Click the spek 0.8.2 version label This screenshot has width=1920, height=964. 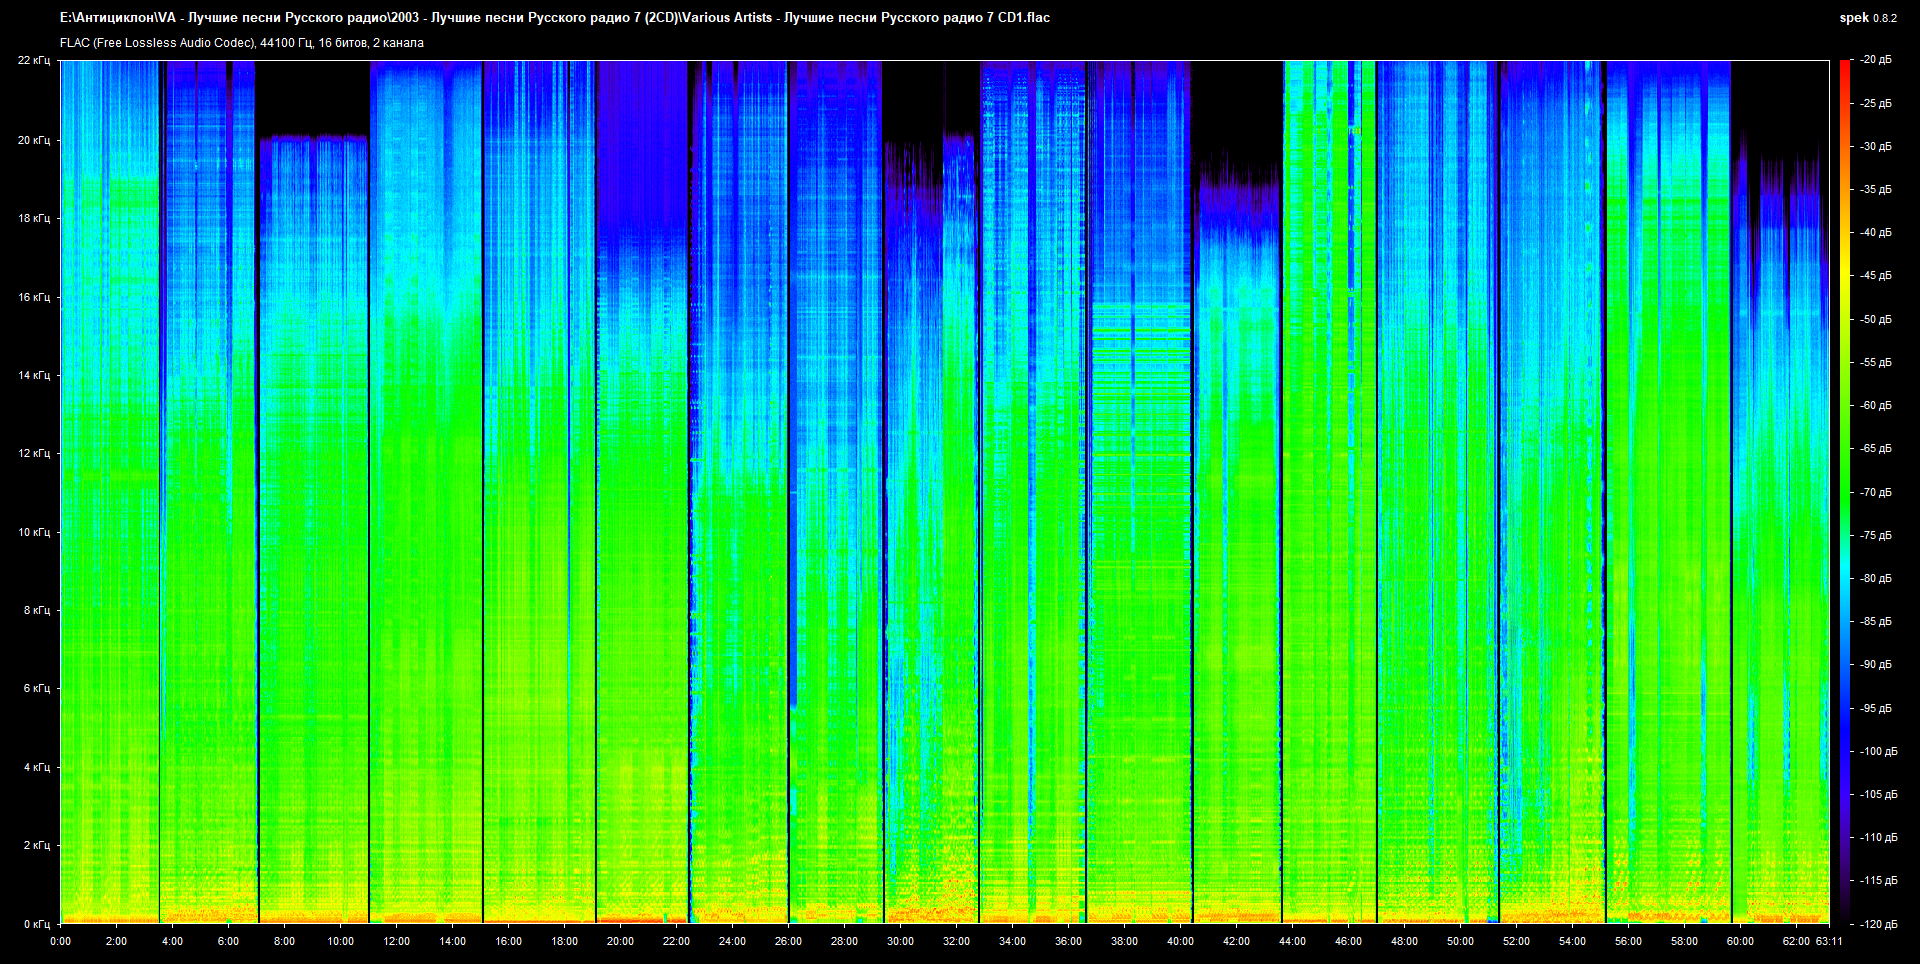pos(1868,18)
